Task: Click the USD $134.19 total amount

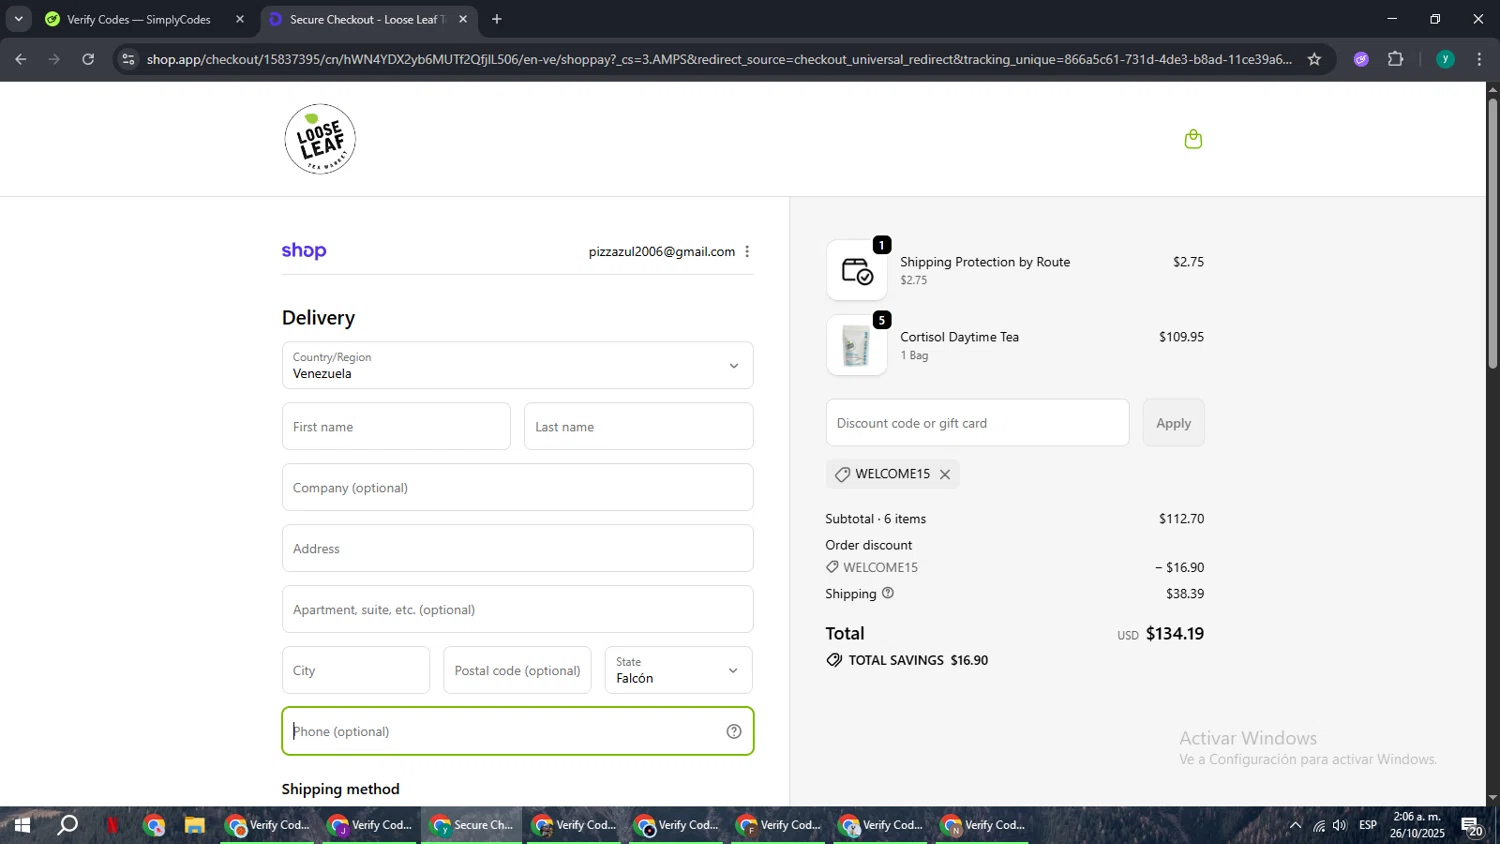Action: click(x=1160, y=633)
